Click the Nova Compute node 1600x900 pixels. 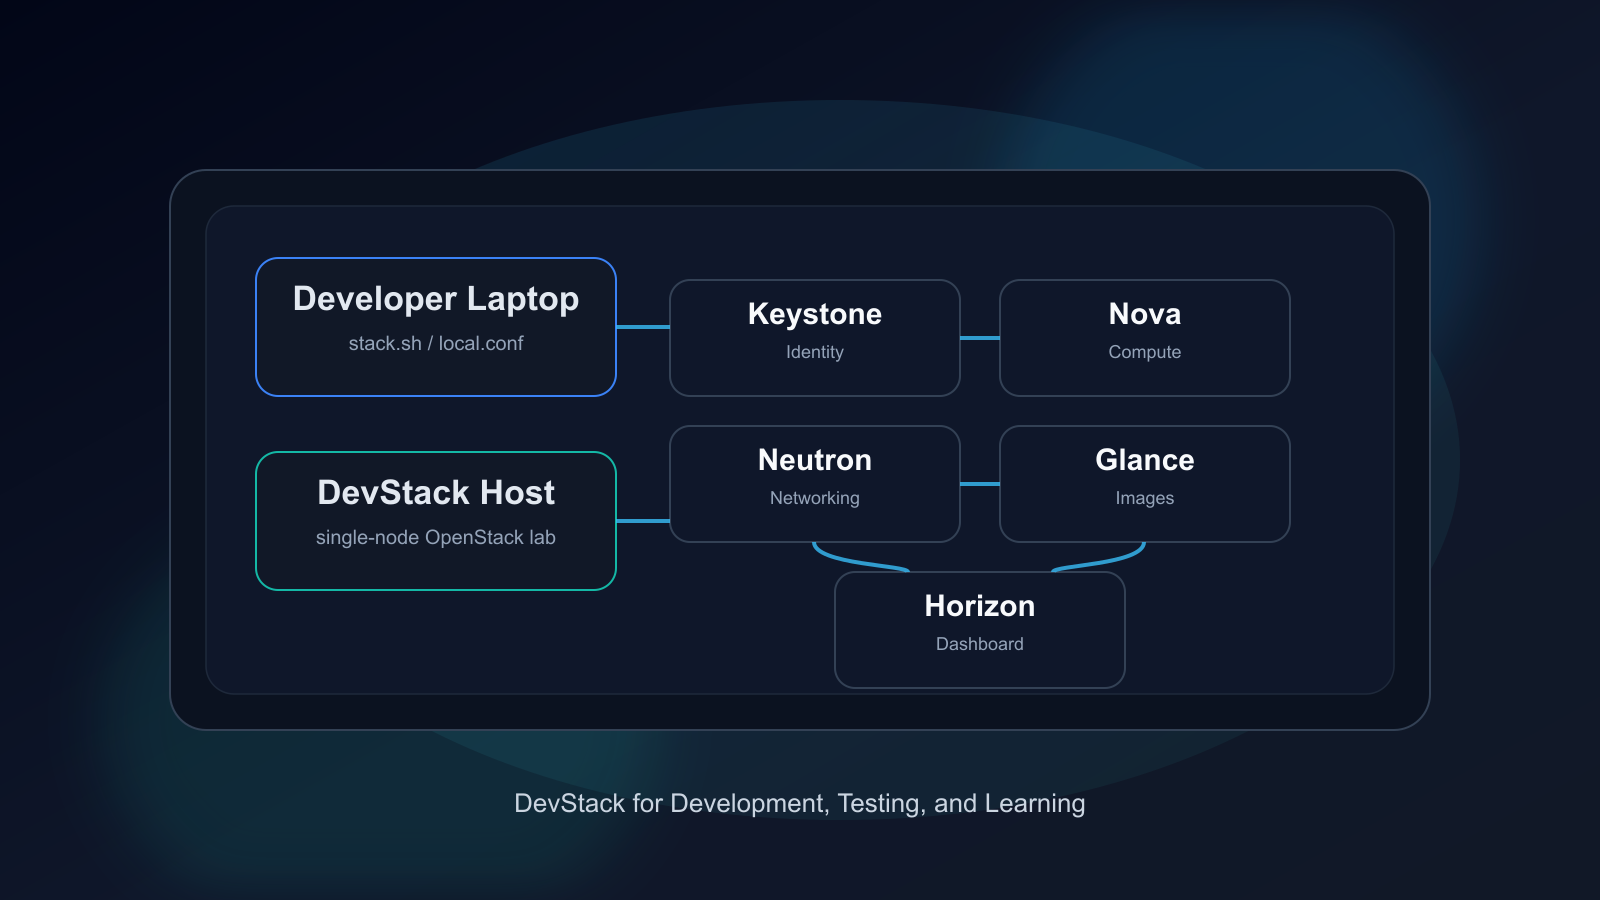[x=1145, y=338]
